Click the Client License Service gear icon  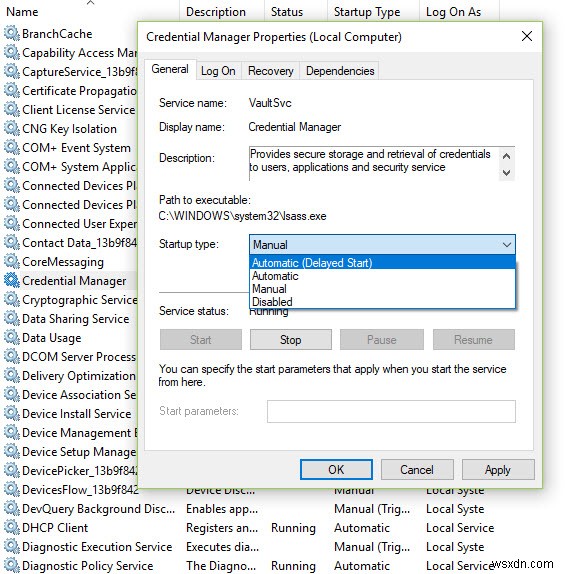tap(12, 109)
